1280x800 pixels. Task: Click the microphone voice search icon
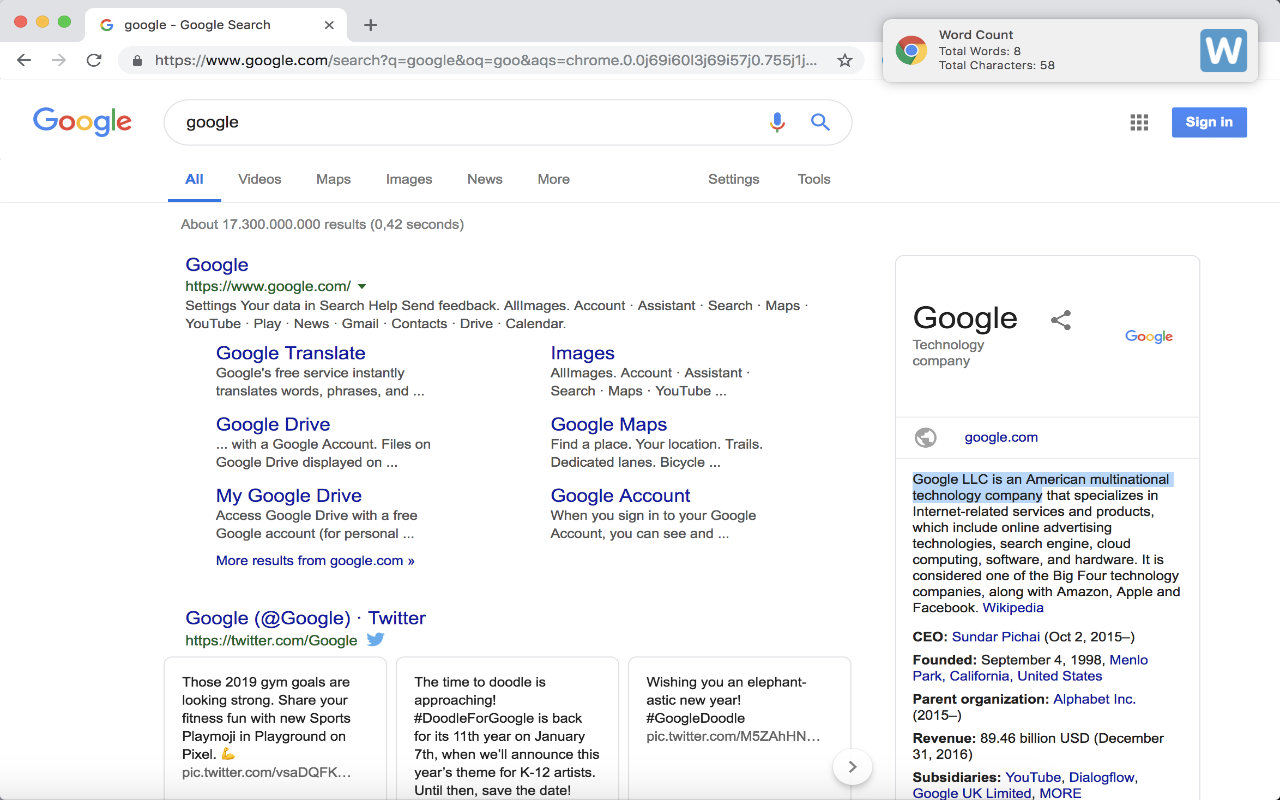[x=777, y=122]
